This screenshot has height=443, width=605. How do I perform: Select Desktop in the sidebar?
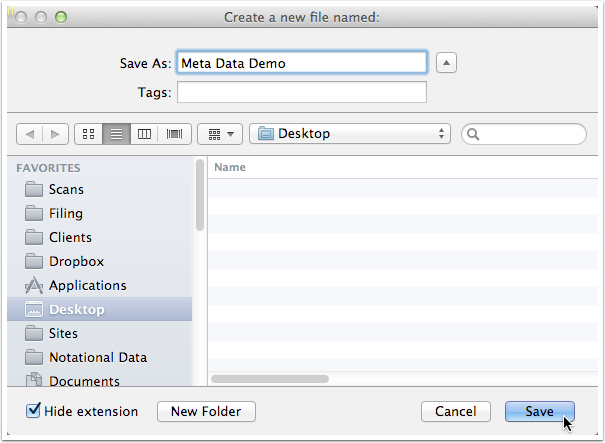100,309
